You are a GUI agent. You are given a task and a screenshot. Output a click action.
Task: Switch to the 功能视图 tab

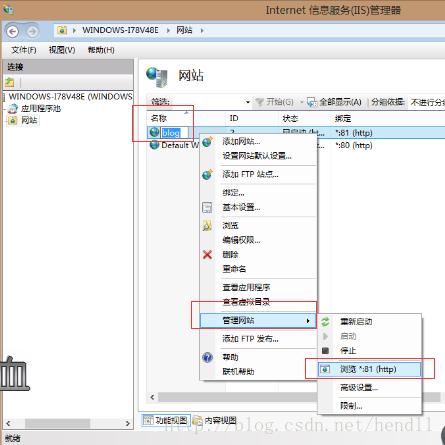click(166, 420)
